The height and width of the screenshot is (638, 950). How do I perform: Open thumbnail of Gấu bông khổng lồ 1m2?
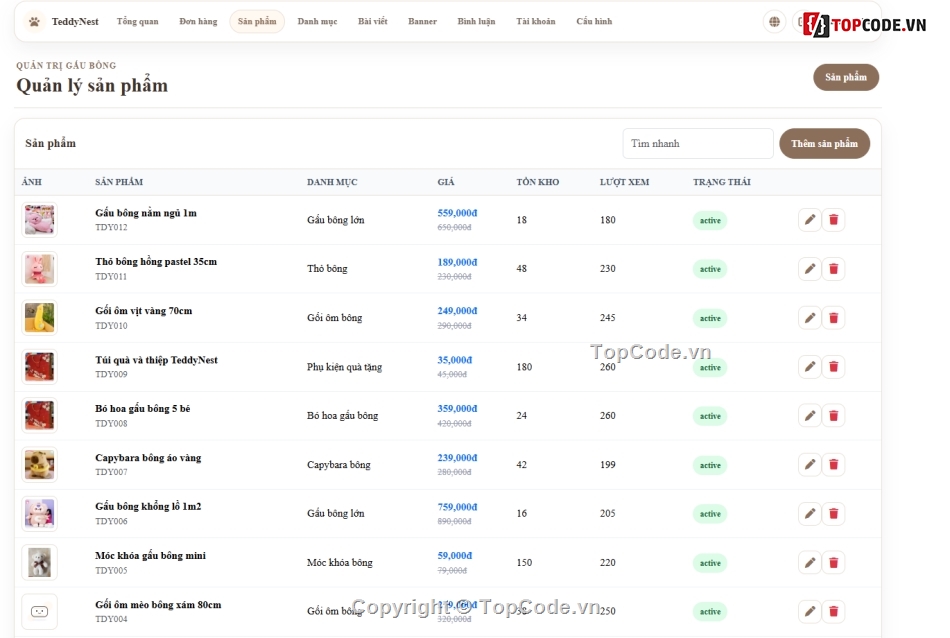click(x=39, y=514)
